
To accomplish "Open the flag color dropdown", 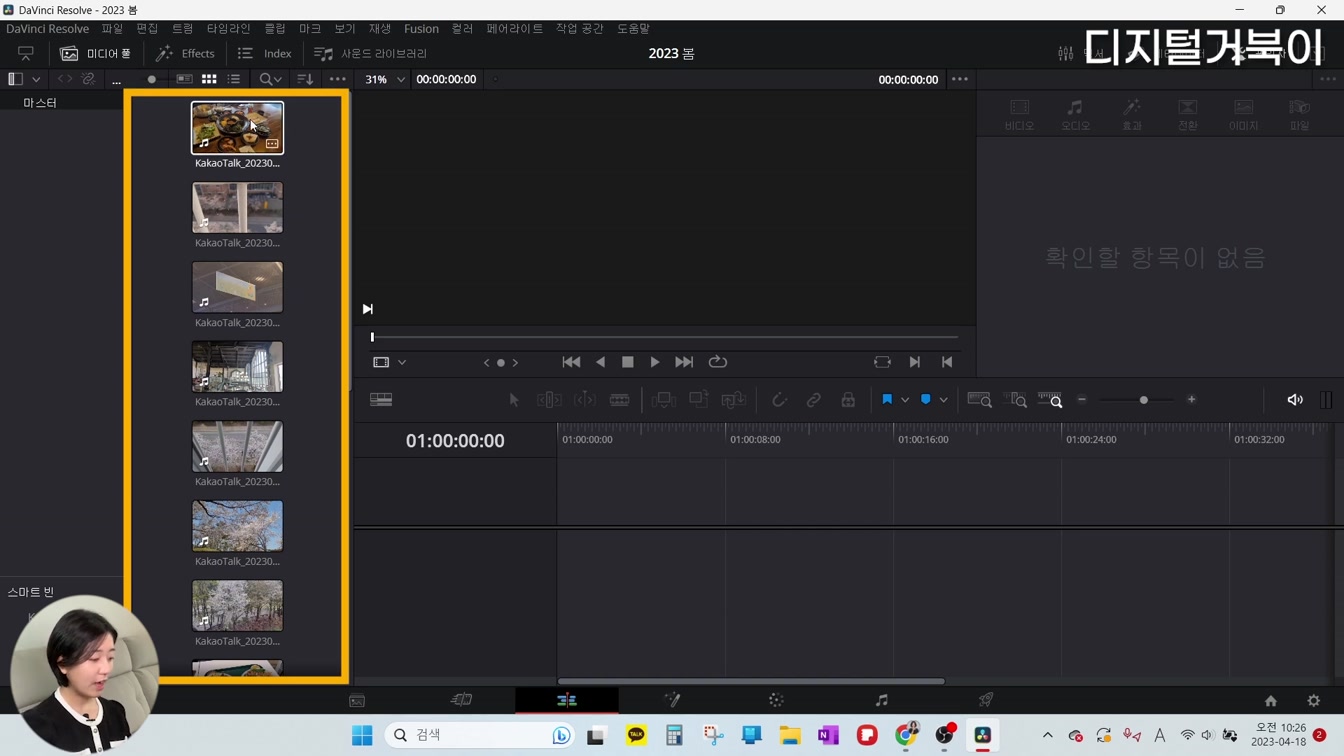I will pyautogui.click(x=905, y=400).
